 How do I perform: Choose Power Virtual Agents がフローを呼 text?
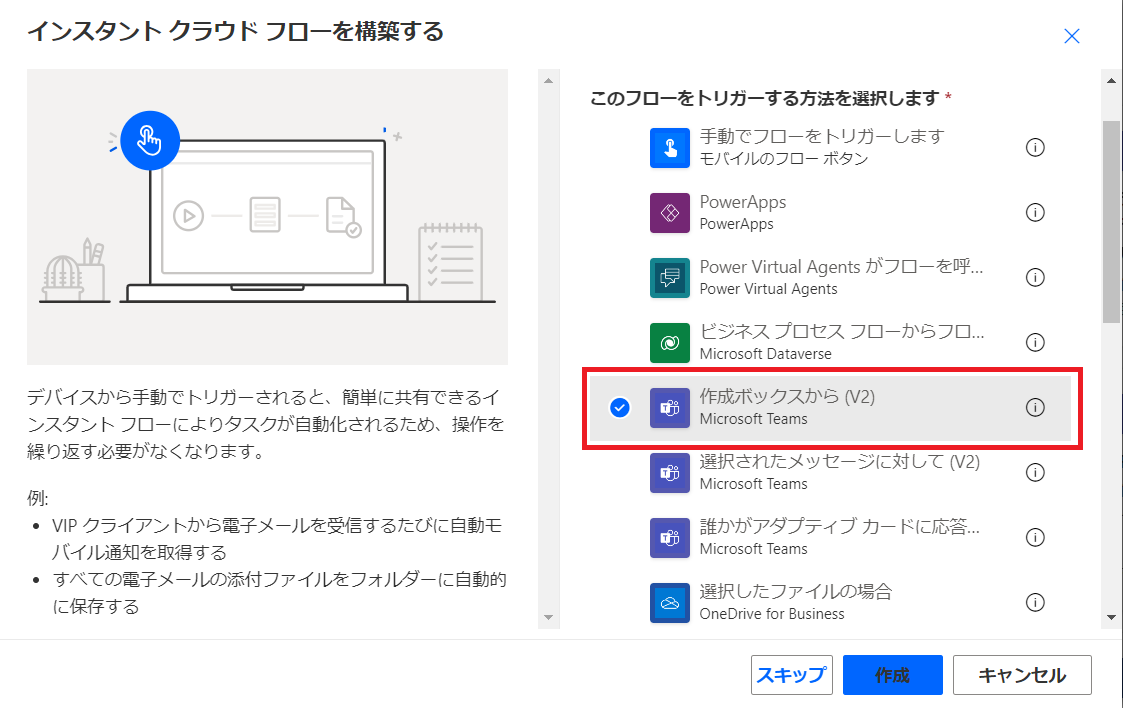pos(842,267)
